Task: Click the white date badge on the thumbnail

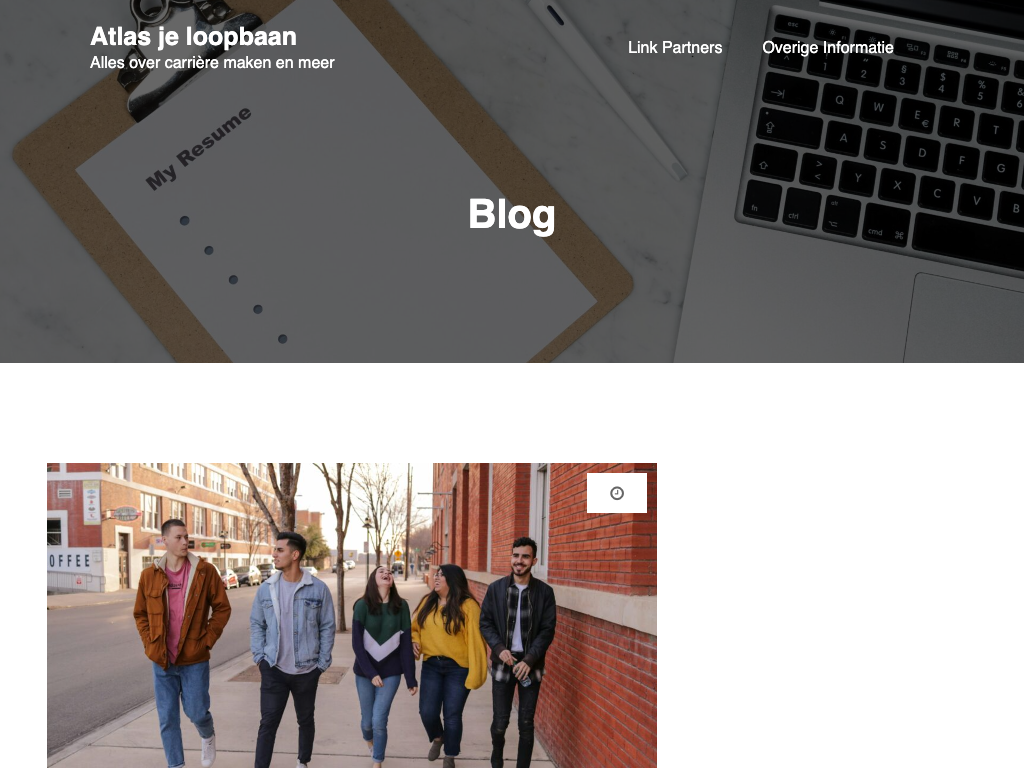Action: 616,493
